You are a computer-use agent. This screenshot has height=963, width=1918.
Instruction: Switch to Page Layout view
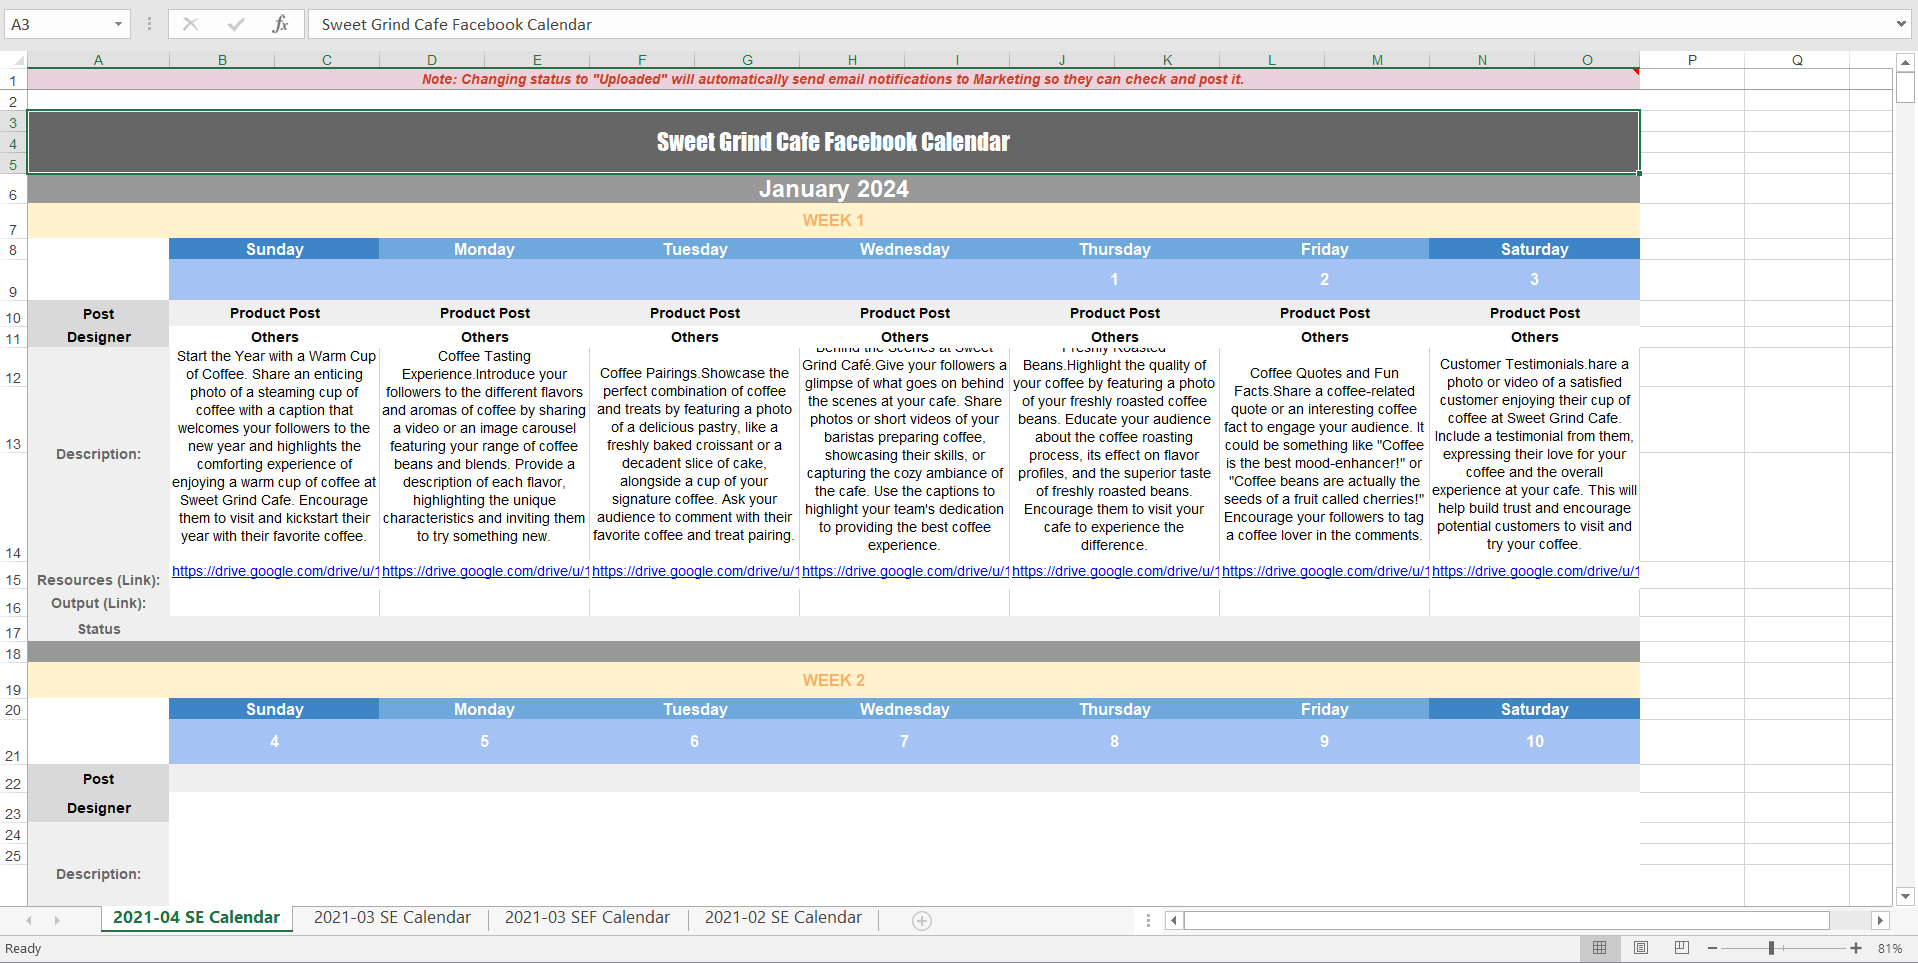(x=1640, y=948)
